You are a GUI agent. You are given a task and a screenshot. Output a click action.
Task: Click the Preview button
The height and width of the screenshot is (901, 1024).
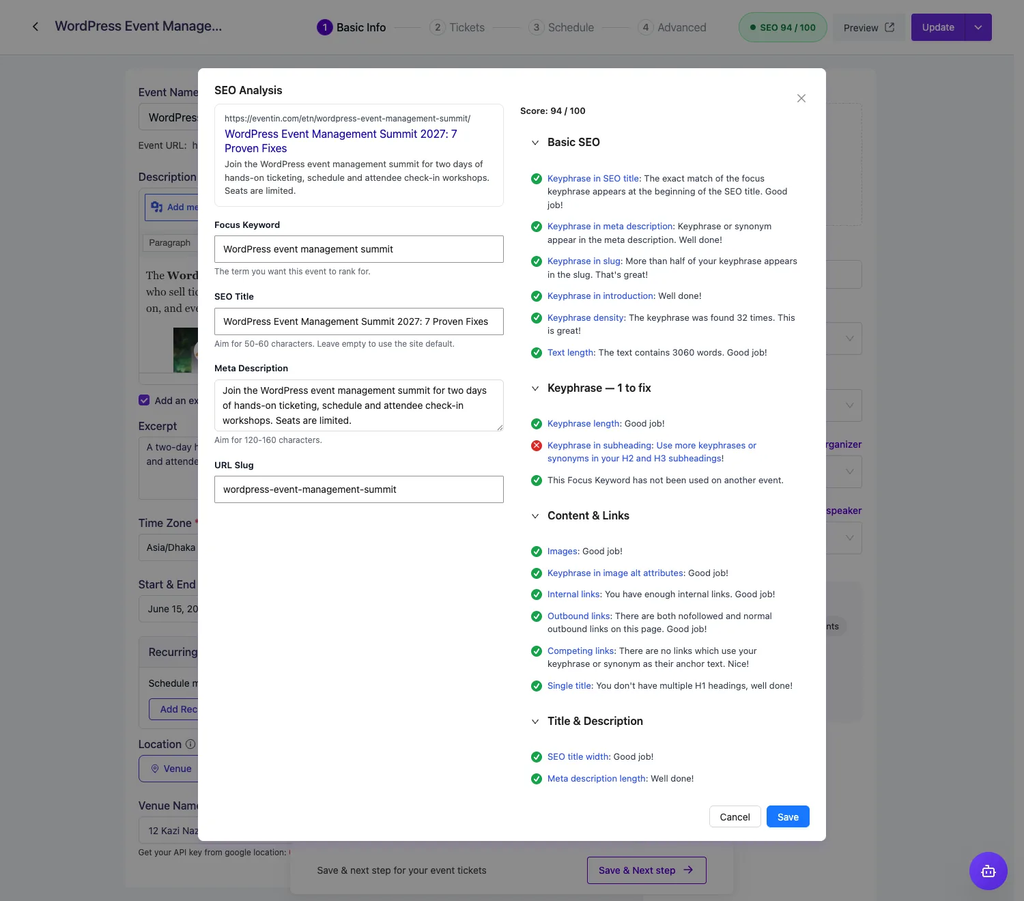[869, 27]
